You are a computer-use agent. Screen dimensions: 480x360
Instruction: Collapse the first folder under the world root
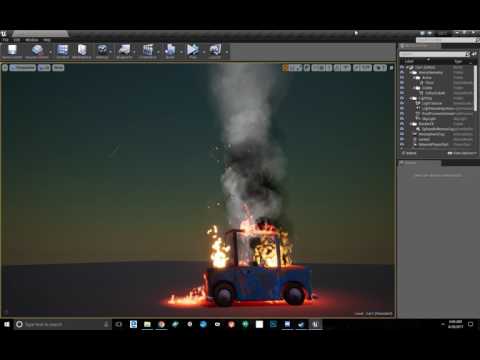[x=411, y=73]
